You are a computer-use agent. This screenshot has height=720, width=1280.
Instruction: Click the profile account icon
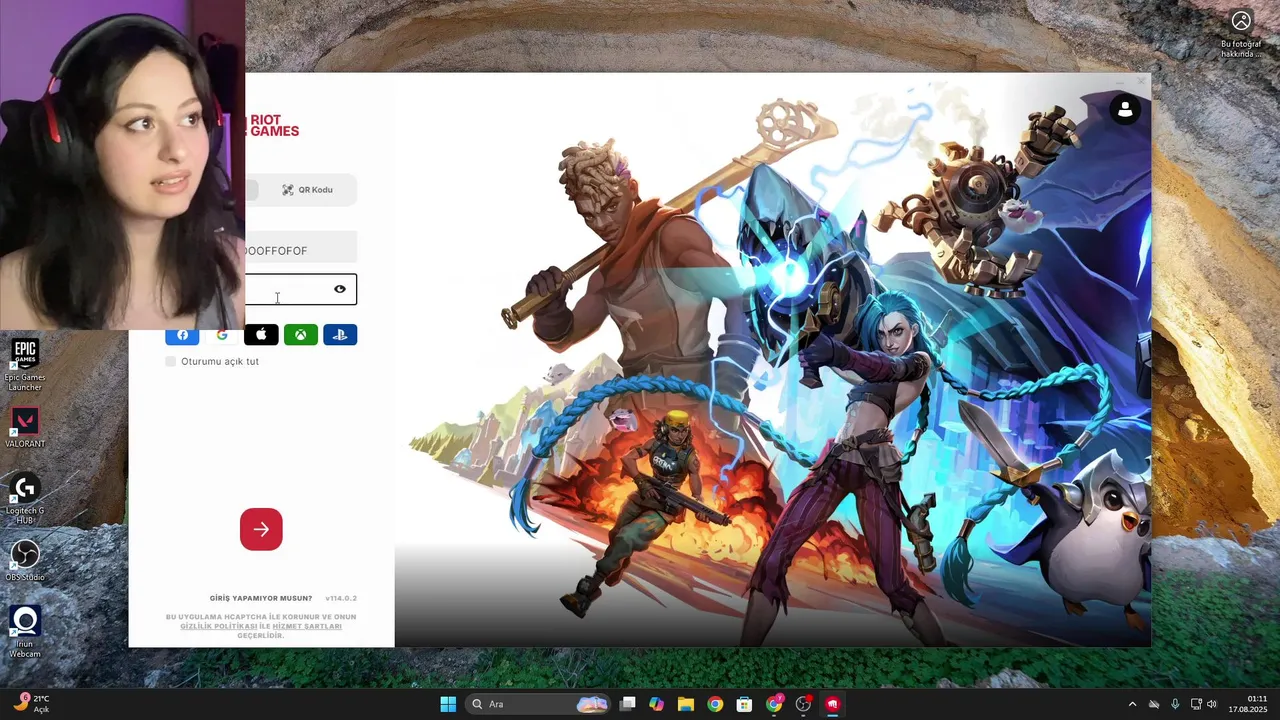click(x=1125, y=109)
